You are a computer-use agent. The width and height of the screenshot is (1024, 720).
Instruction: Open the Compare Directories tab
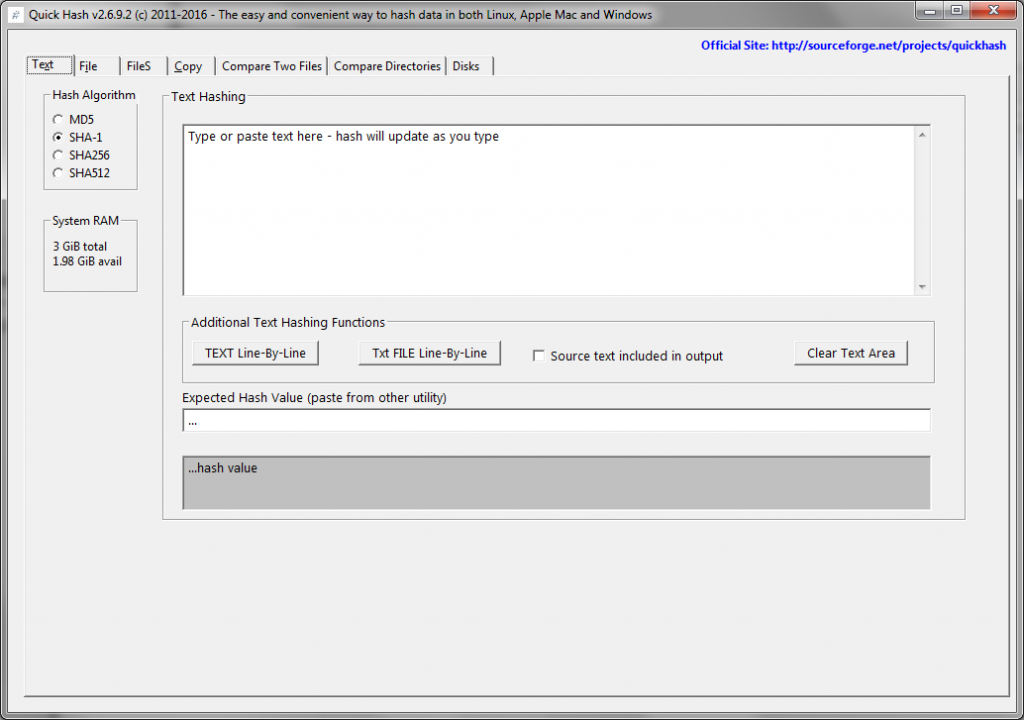click(388, 65)
